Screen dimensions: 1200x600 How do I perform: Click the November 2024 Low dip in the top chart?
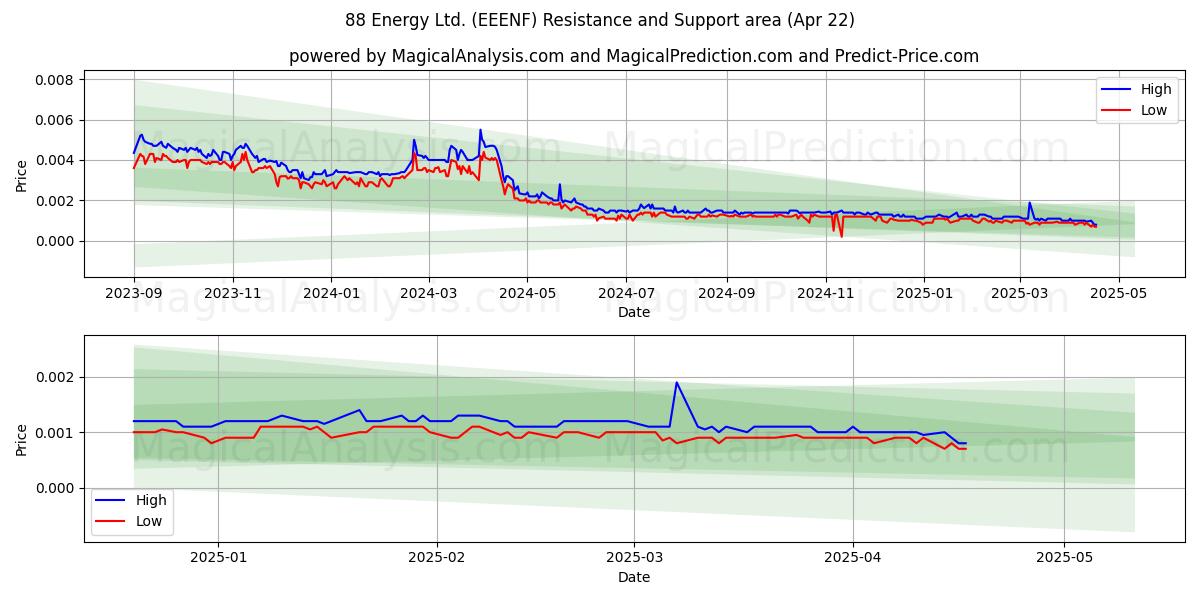841,235
